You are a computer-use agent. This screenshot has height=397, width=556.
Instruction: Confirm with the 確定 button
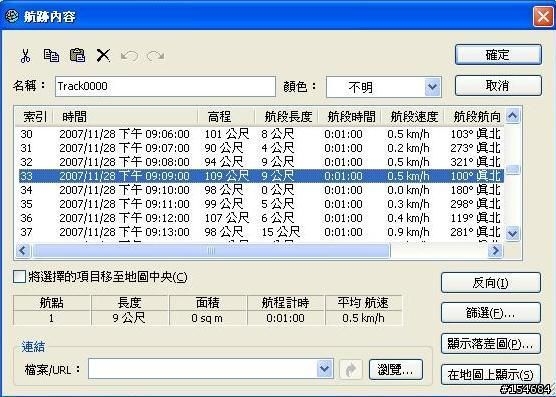[498, 55]
